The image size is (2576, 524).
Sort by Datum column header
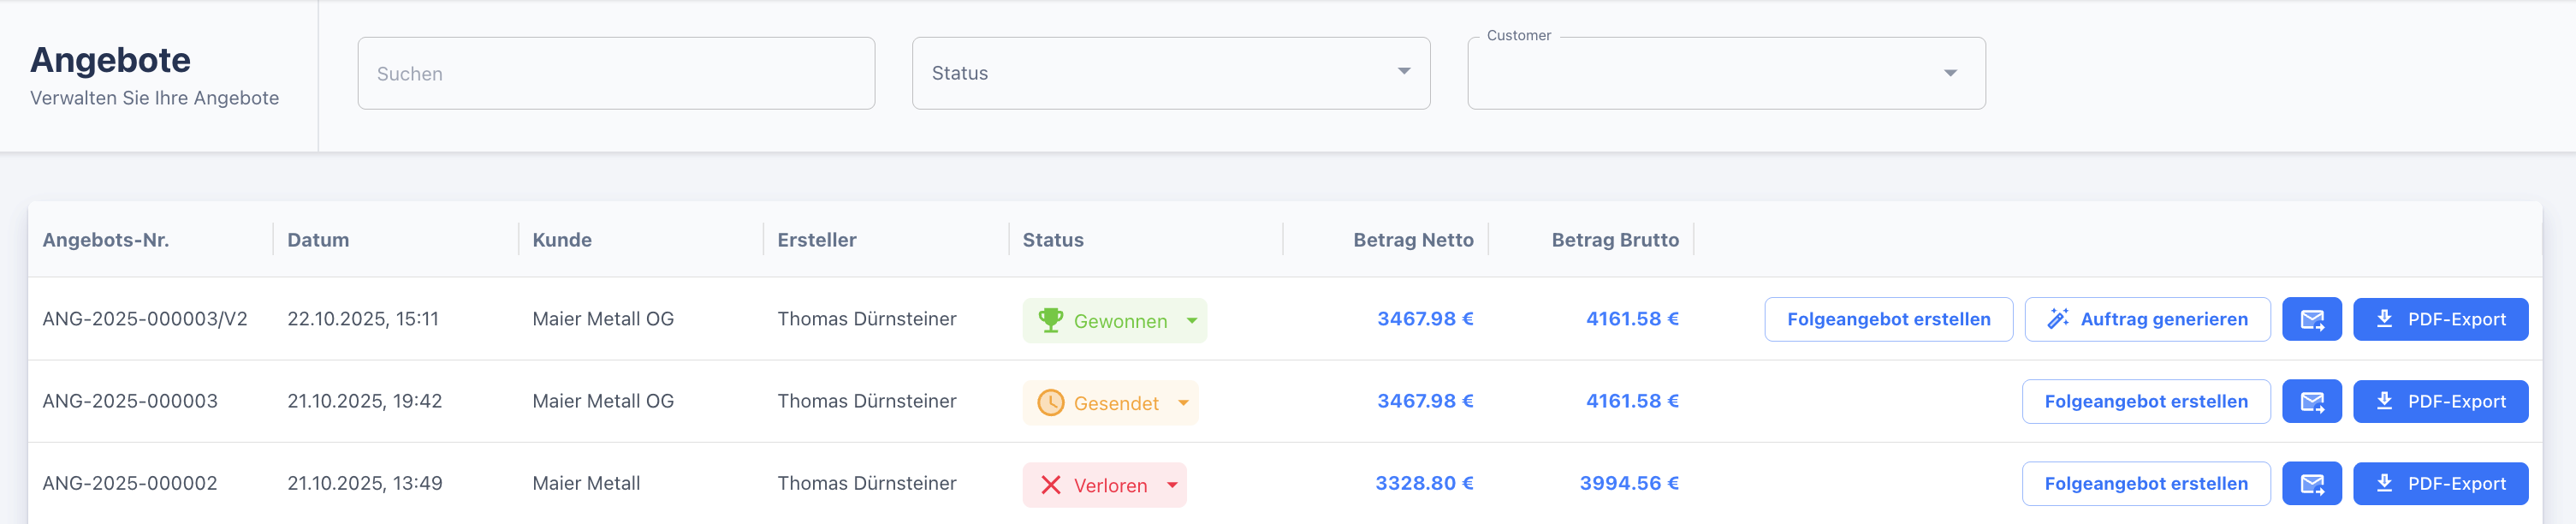(318, 240)
